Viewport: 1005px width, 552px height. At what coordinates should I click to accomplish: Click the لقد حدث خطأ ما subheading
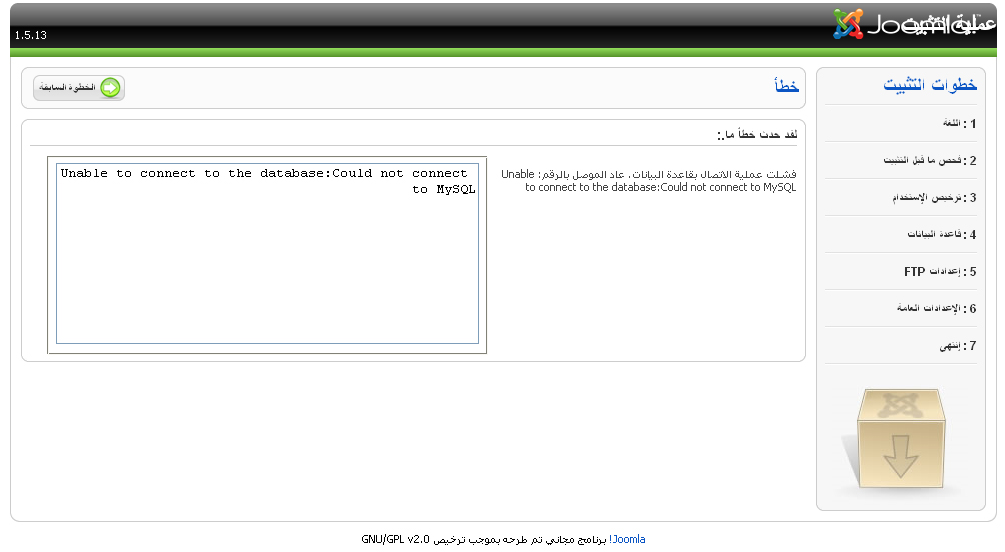[x=756, y=134]
